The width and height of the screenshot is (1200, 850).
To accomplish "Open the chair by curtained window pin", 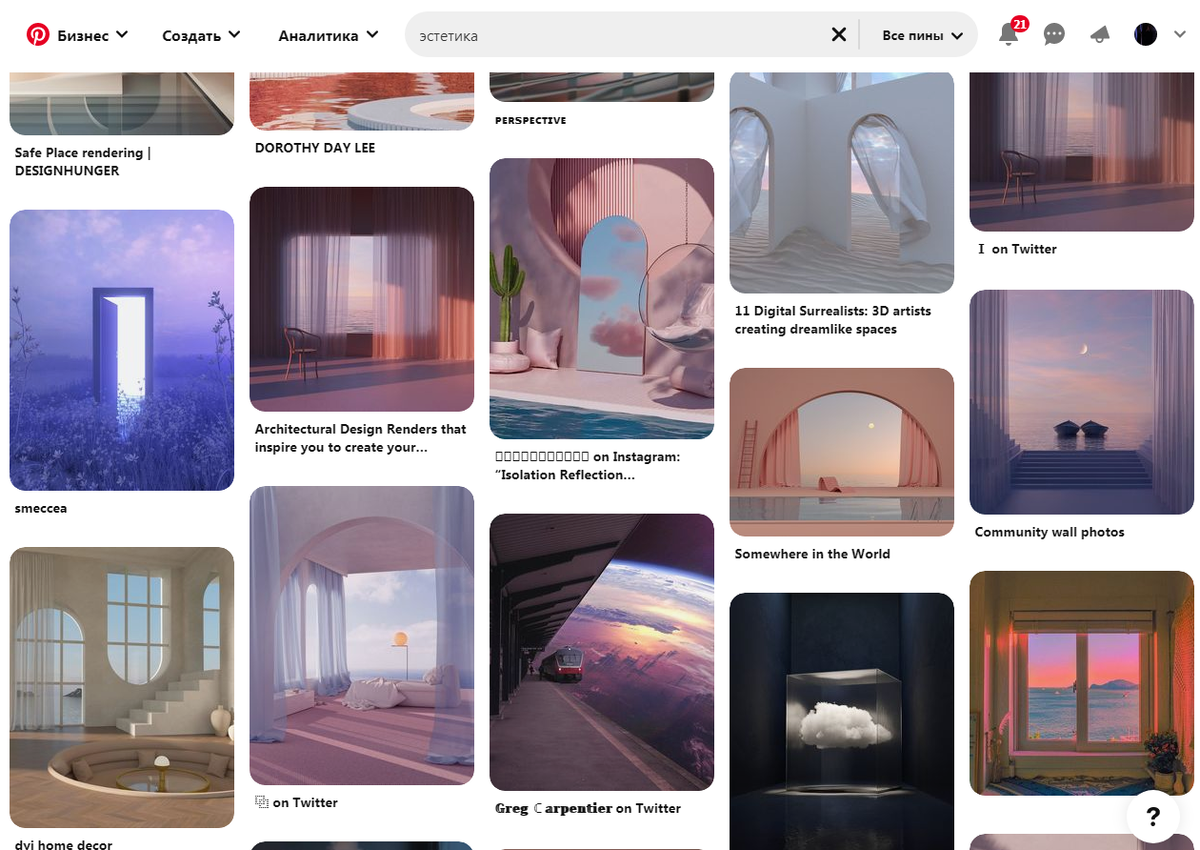I will click(362, 299).
